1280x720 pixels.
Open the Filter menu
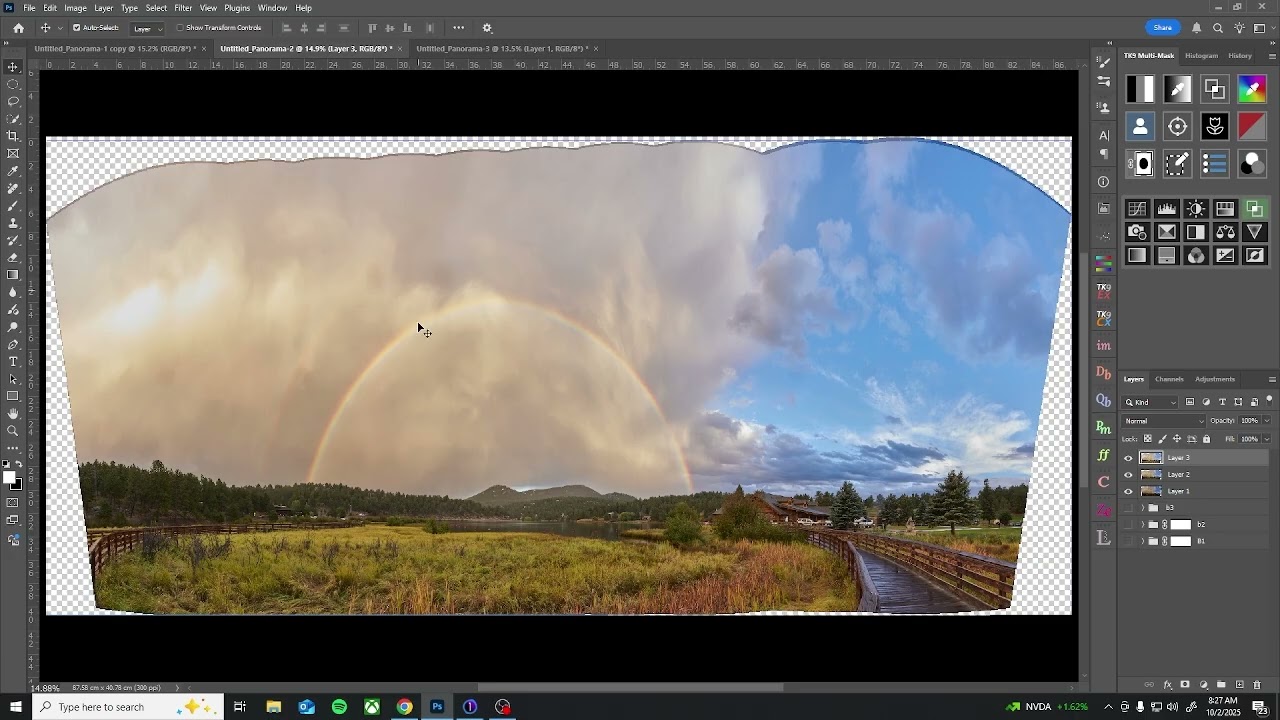tap(183, 8)
